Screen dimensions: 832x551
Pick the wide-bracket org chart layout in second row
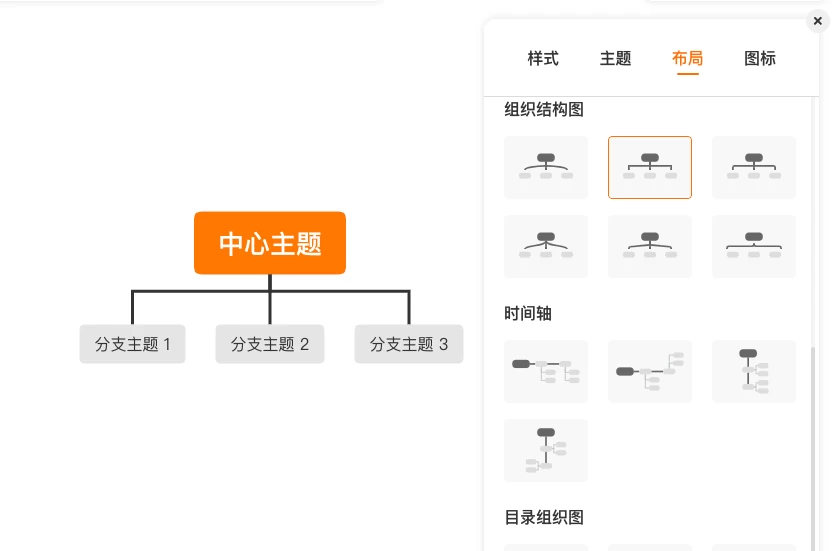[x=754, y=246]
